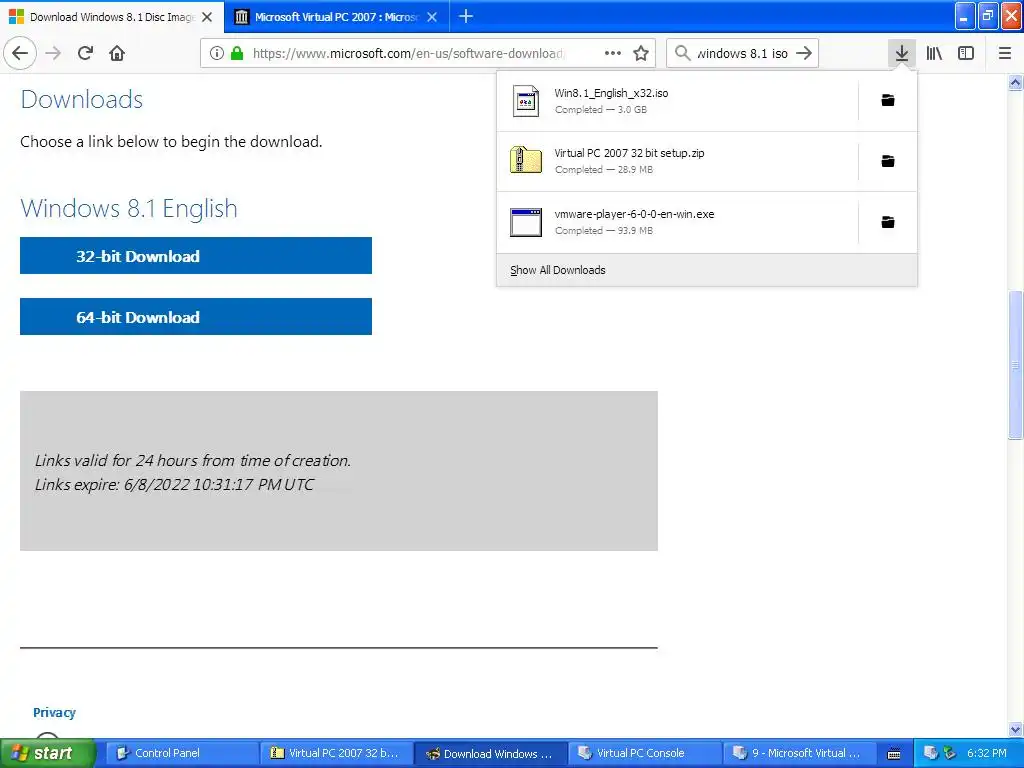Open downloaded Win8.1_English_x32.iso entry
1024x768 pixels.
click(677, 101)
